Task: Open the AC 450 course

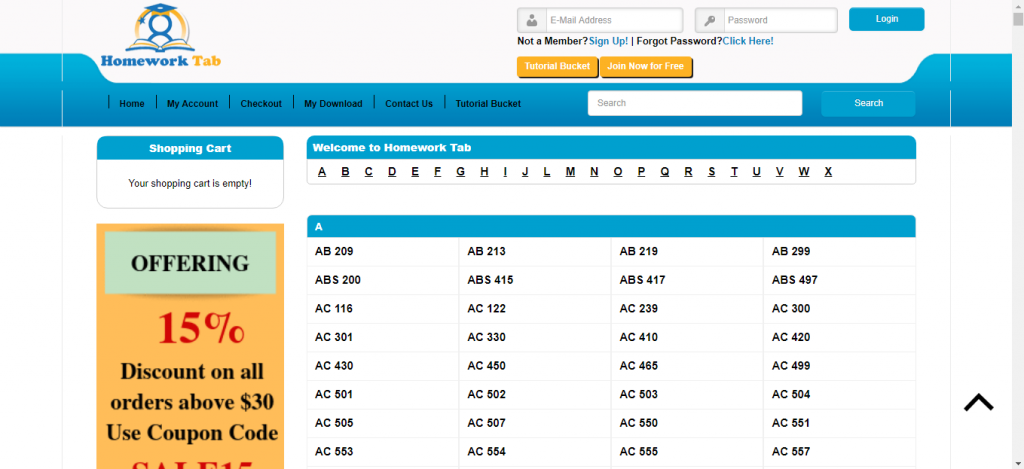Action: click(487, 366)
